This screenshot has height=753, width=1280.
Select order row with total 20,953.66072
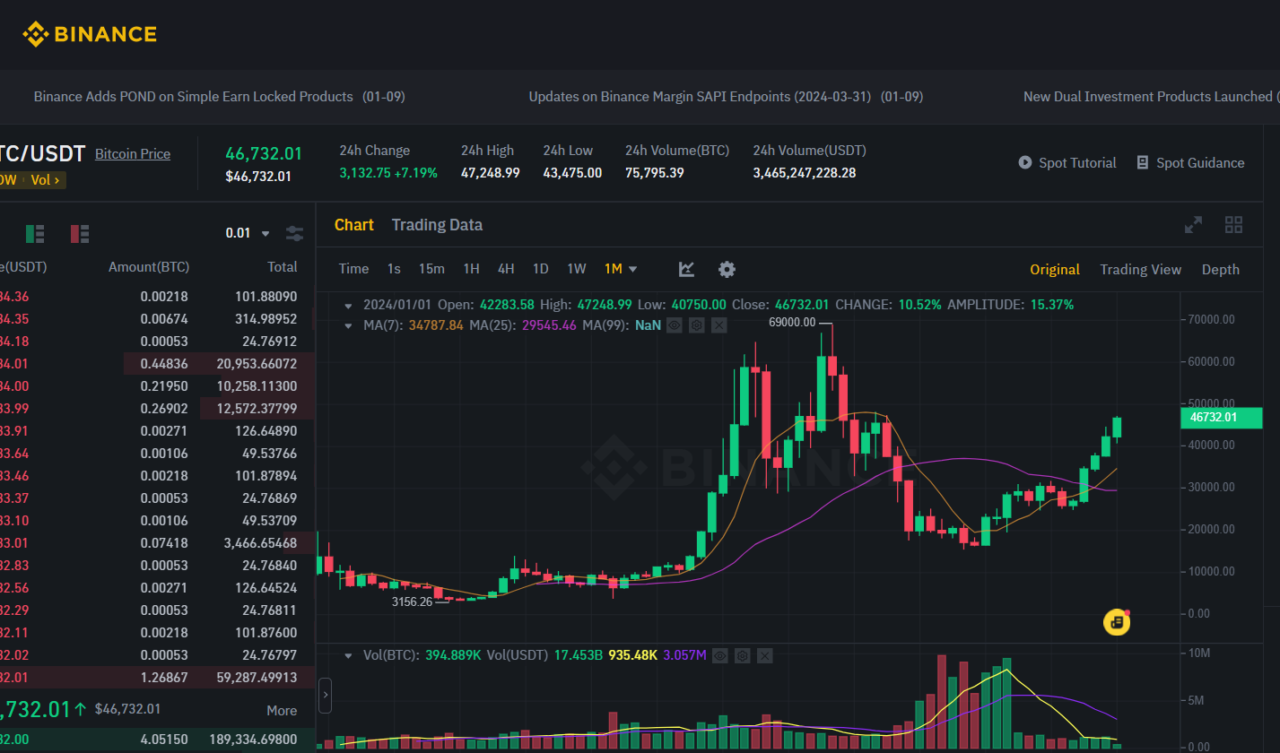click(x=158, y=363)
